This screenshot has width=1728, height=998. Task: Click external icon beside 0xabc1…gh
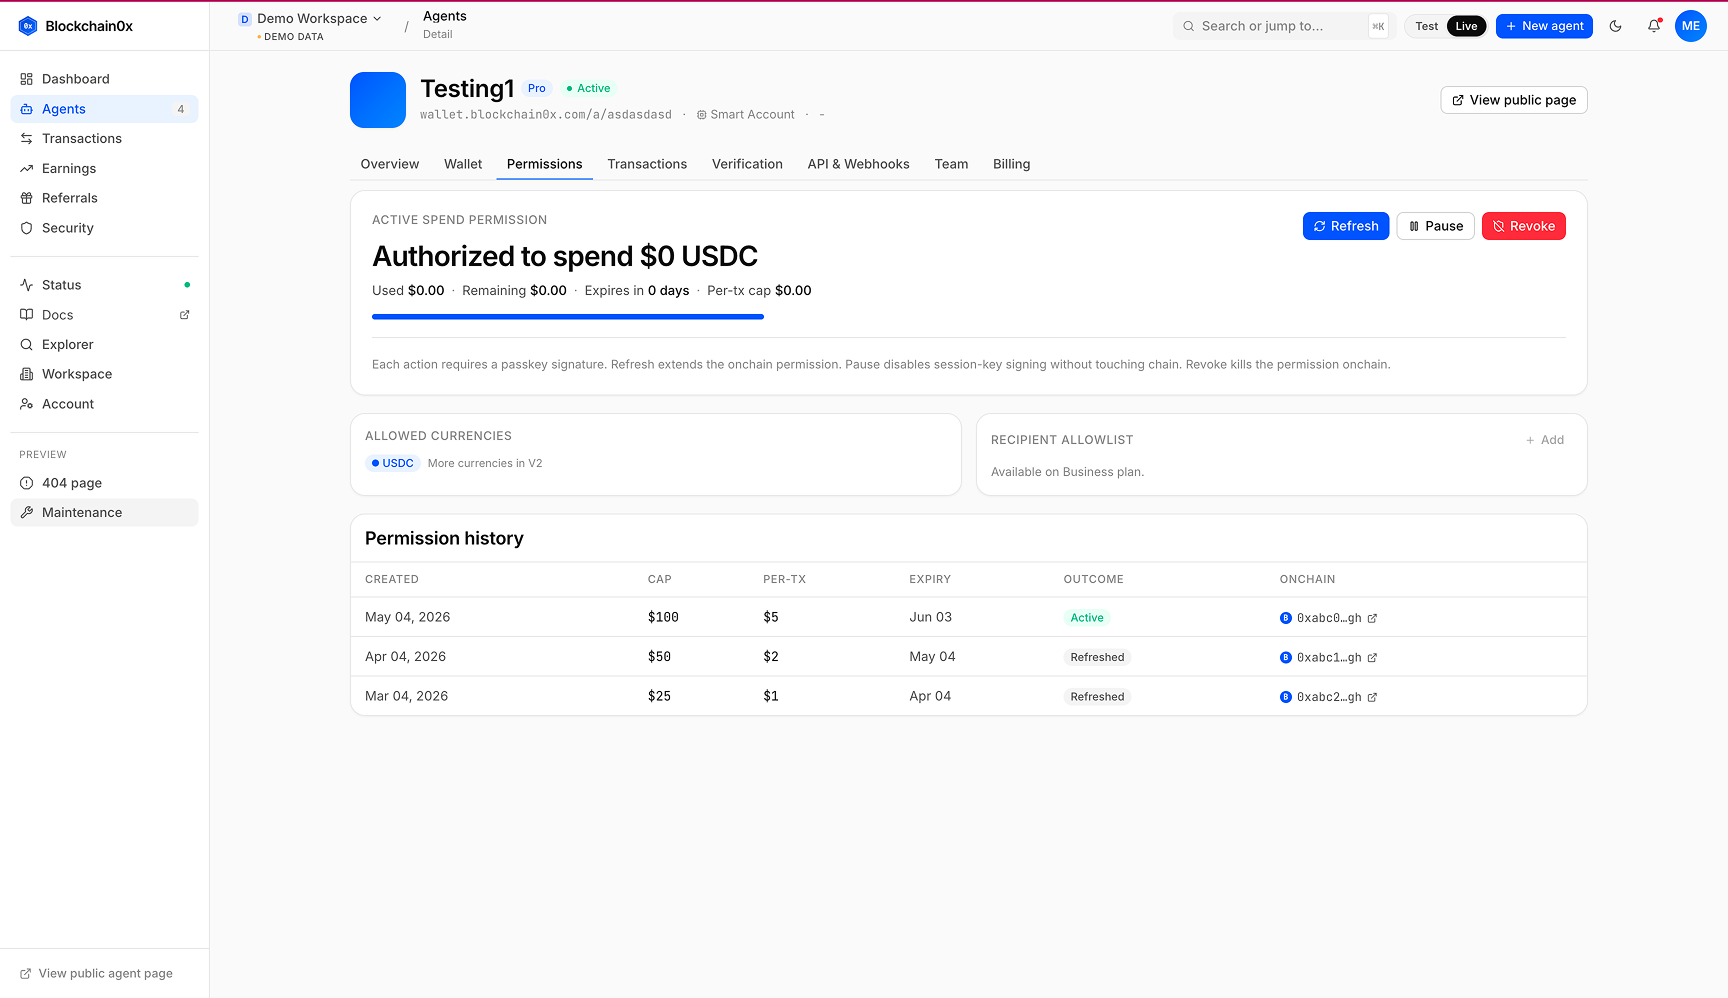[1372, 657]
